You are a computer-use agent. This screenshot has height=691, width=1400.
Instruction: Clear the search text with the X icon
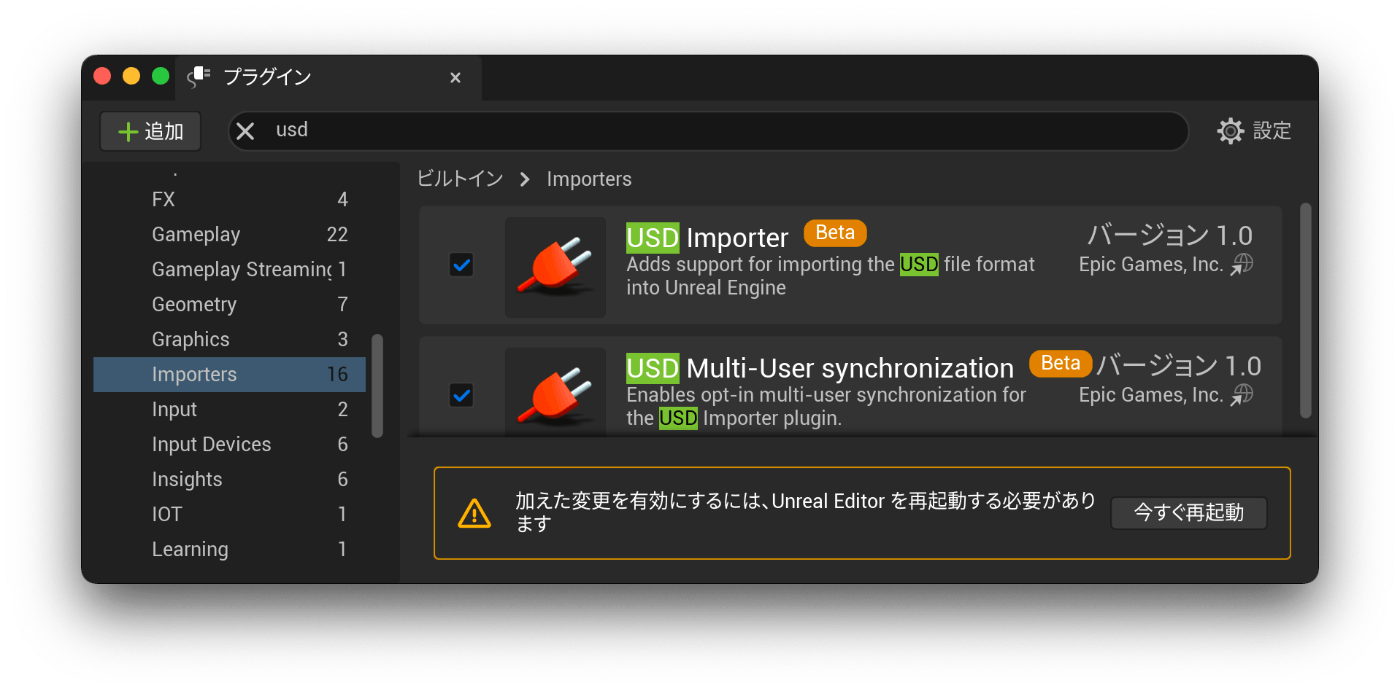pos(246,131)
